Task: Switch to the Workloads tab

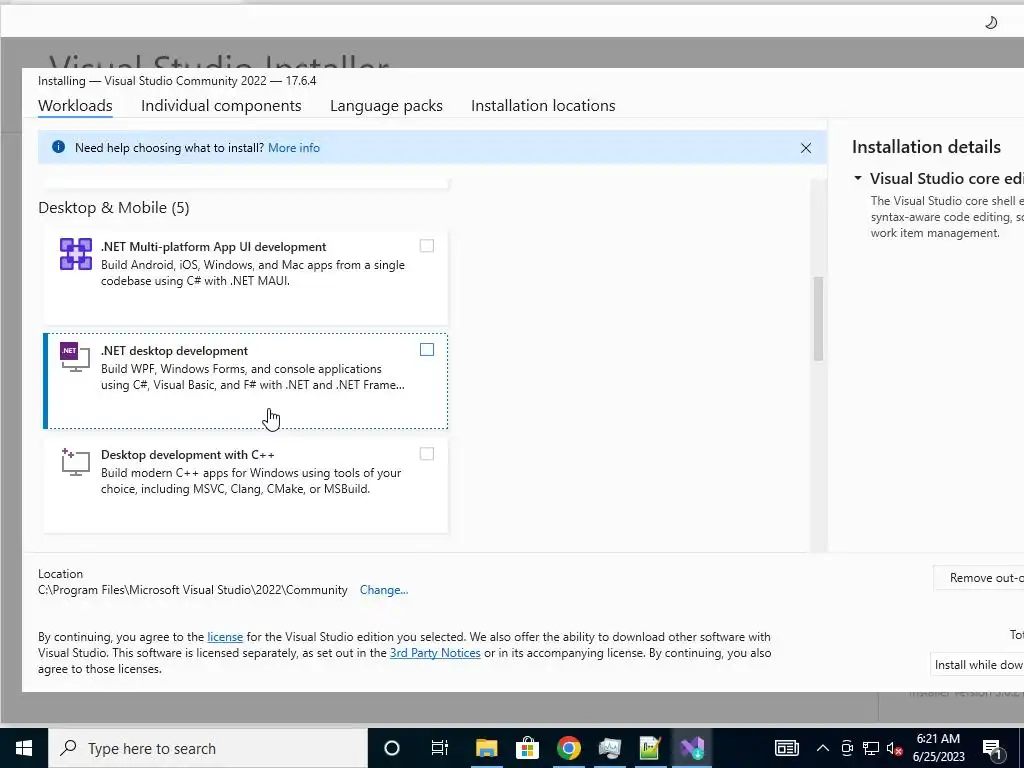Action: click(75, 105)
